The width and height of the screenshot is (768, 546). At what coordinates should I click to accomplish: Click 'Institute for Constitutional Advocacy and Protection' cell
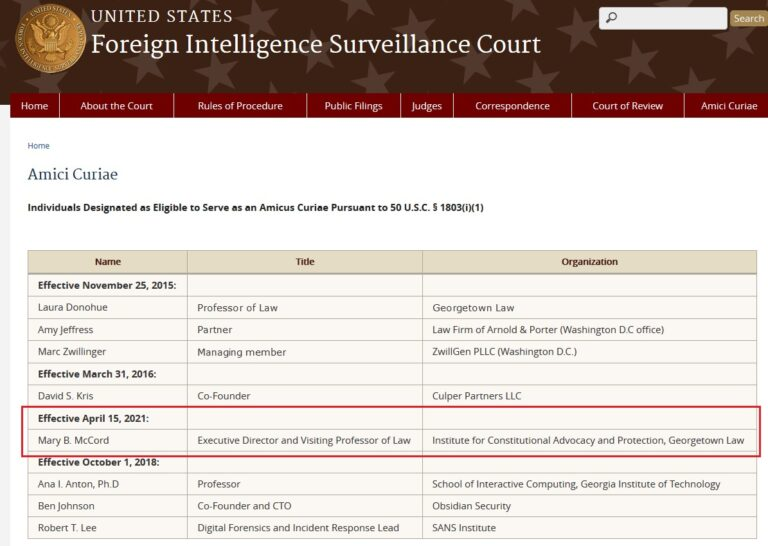pos(588,441)
